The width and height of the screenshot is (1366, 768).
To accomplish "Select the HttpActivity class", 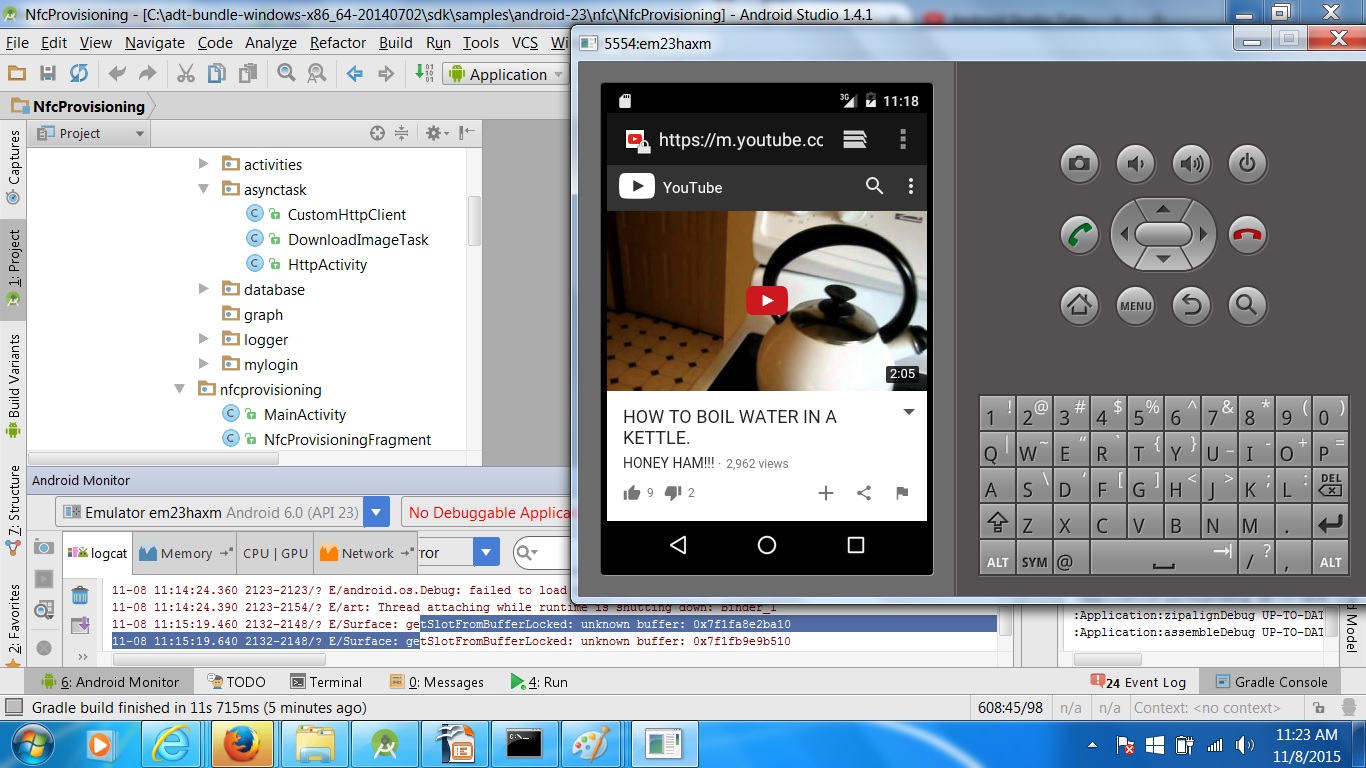I will point(327,264).
